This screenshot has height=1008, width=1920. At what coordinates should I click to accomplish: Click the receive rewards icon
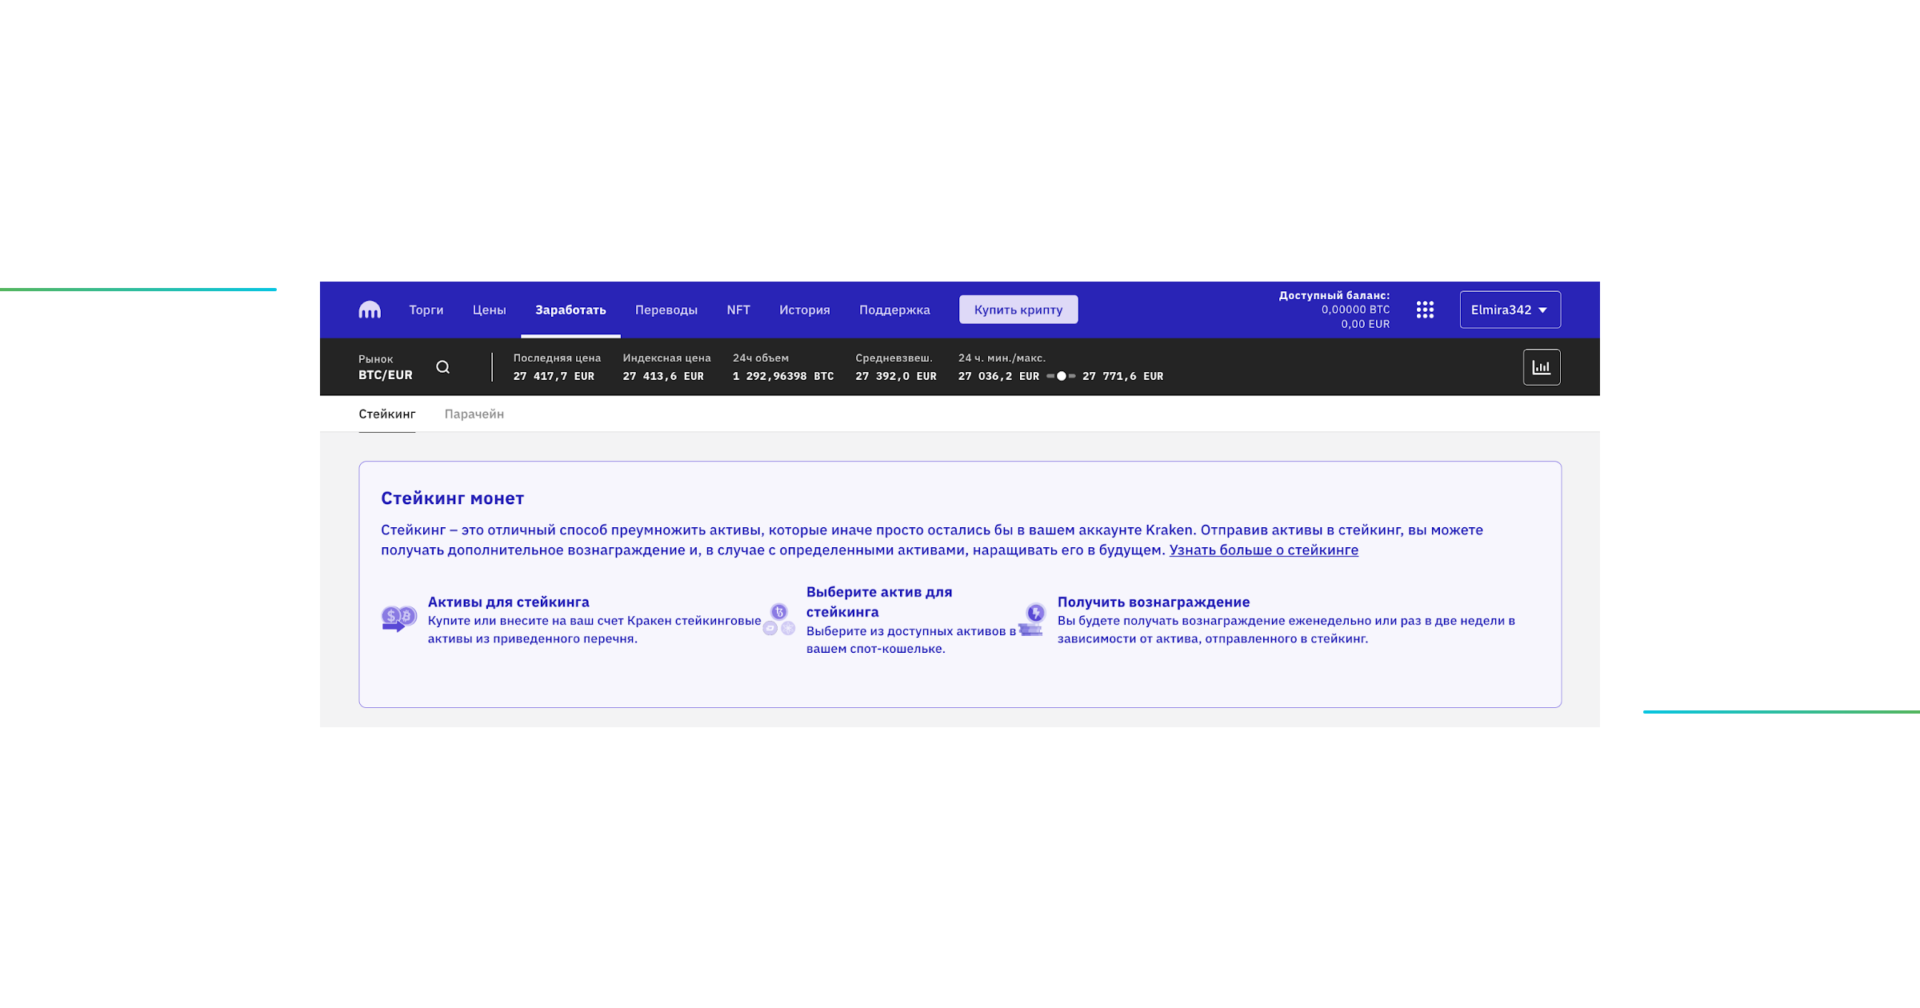1032,620
